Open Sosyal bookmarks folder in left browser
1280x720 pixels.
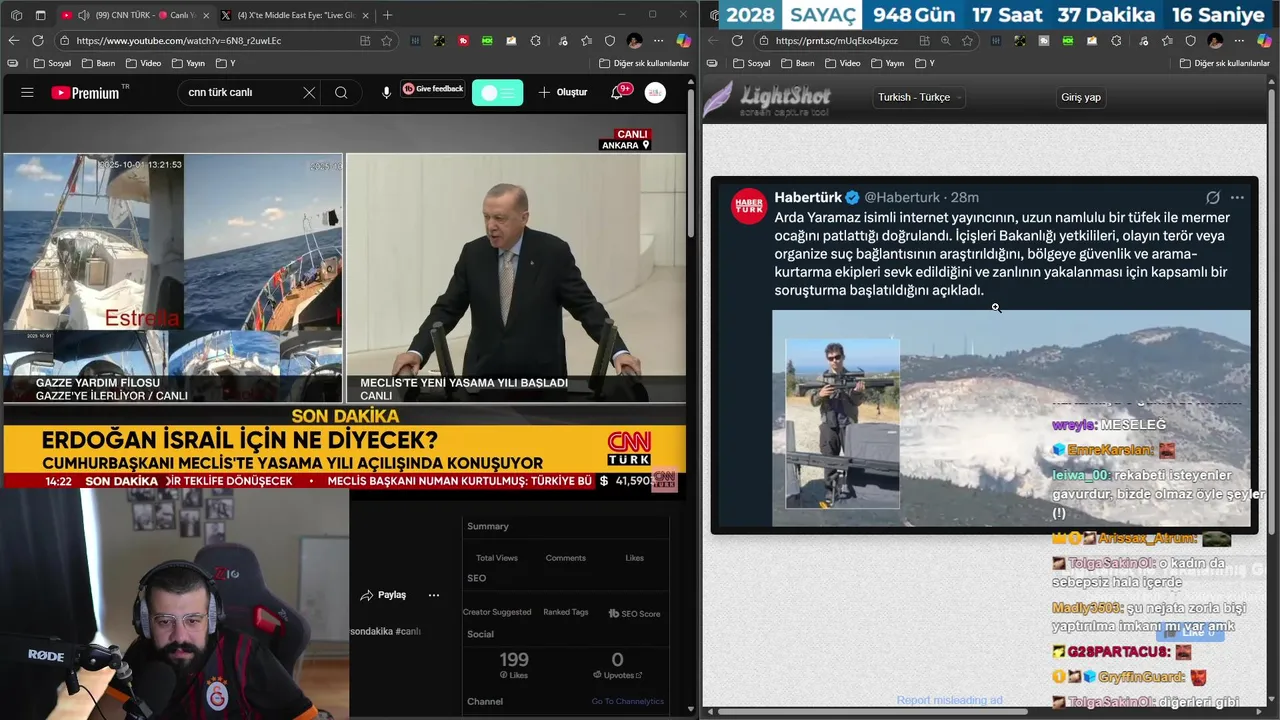(x=52, y=63)
